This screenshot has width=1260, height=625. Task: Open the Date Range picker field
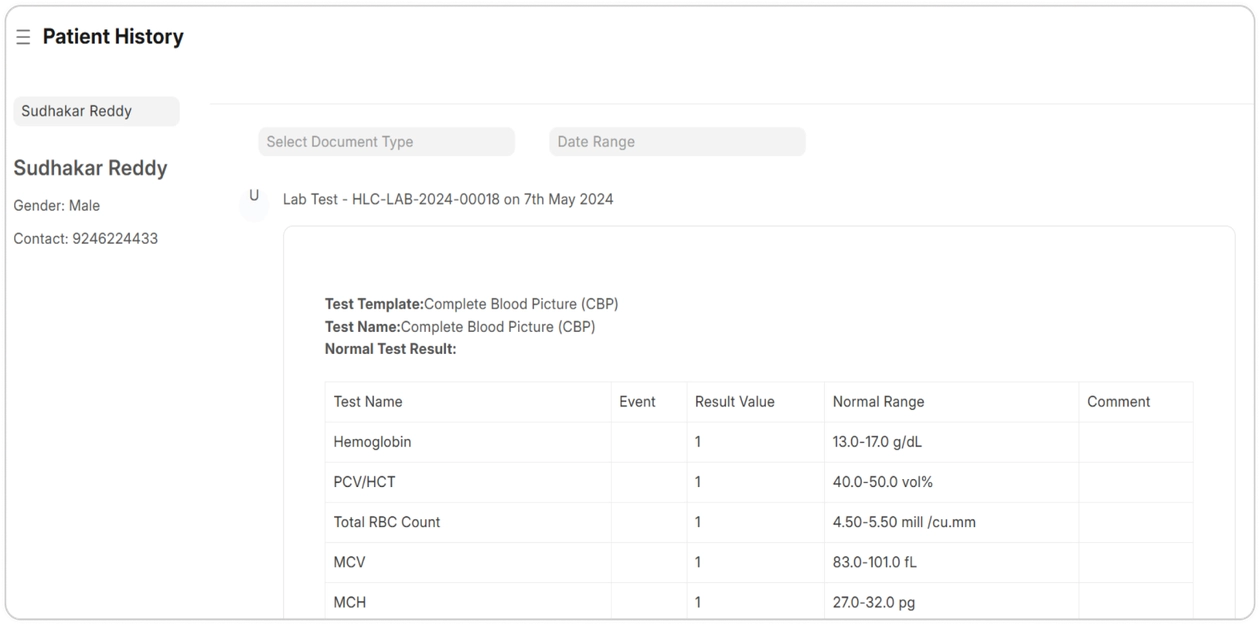677,142
